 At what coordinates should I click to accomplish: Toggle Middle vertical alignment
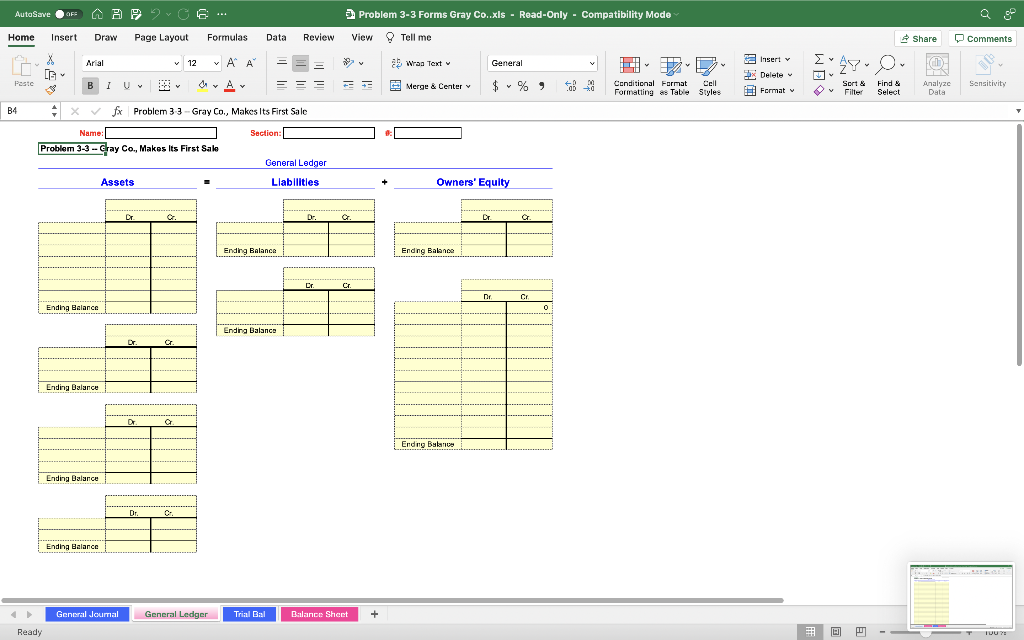[300, 63]
